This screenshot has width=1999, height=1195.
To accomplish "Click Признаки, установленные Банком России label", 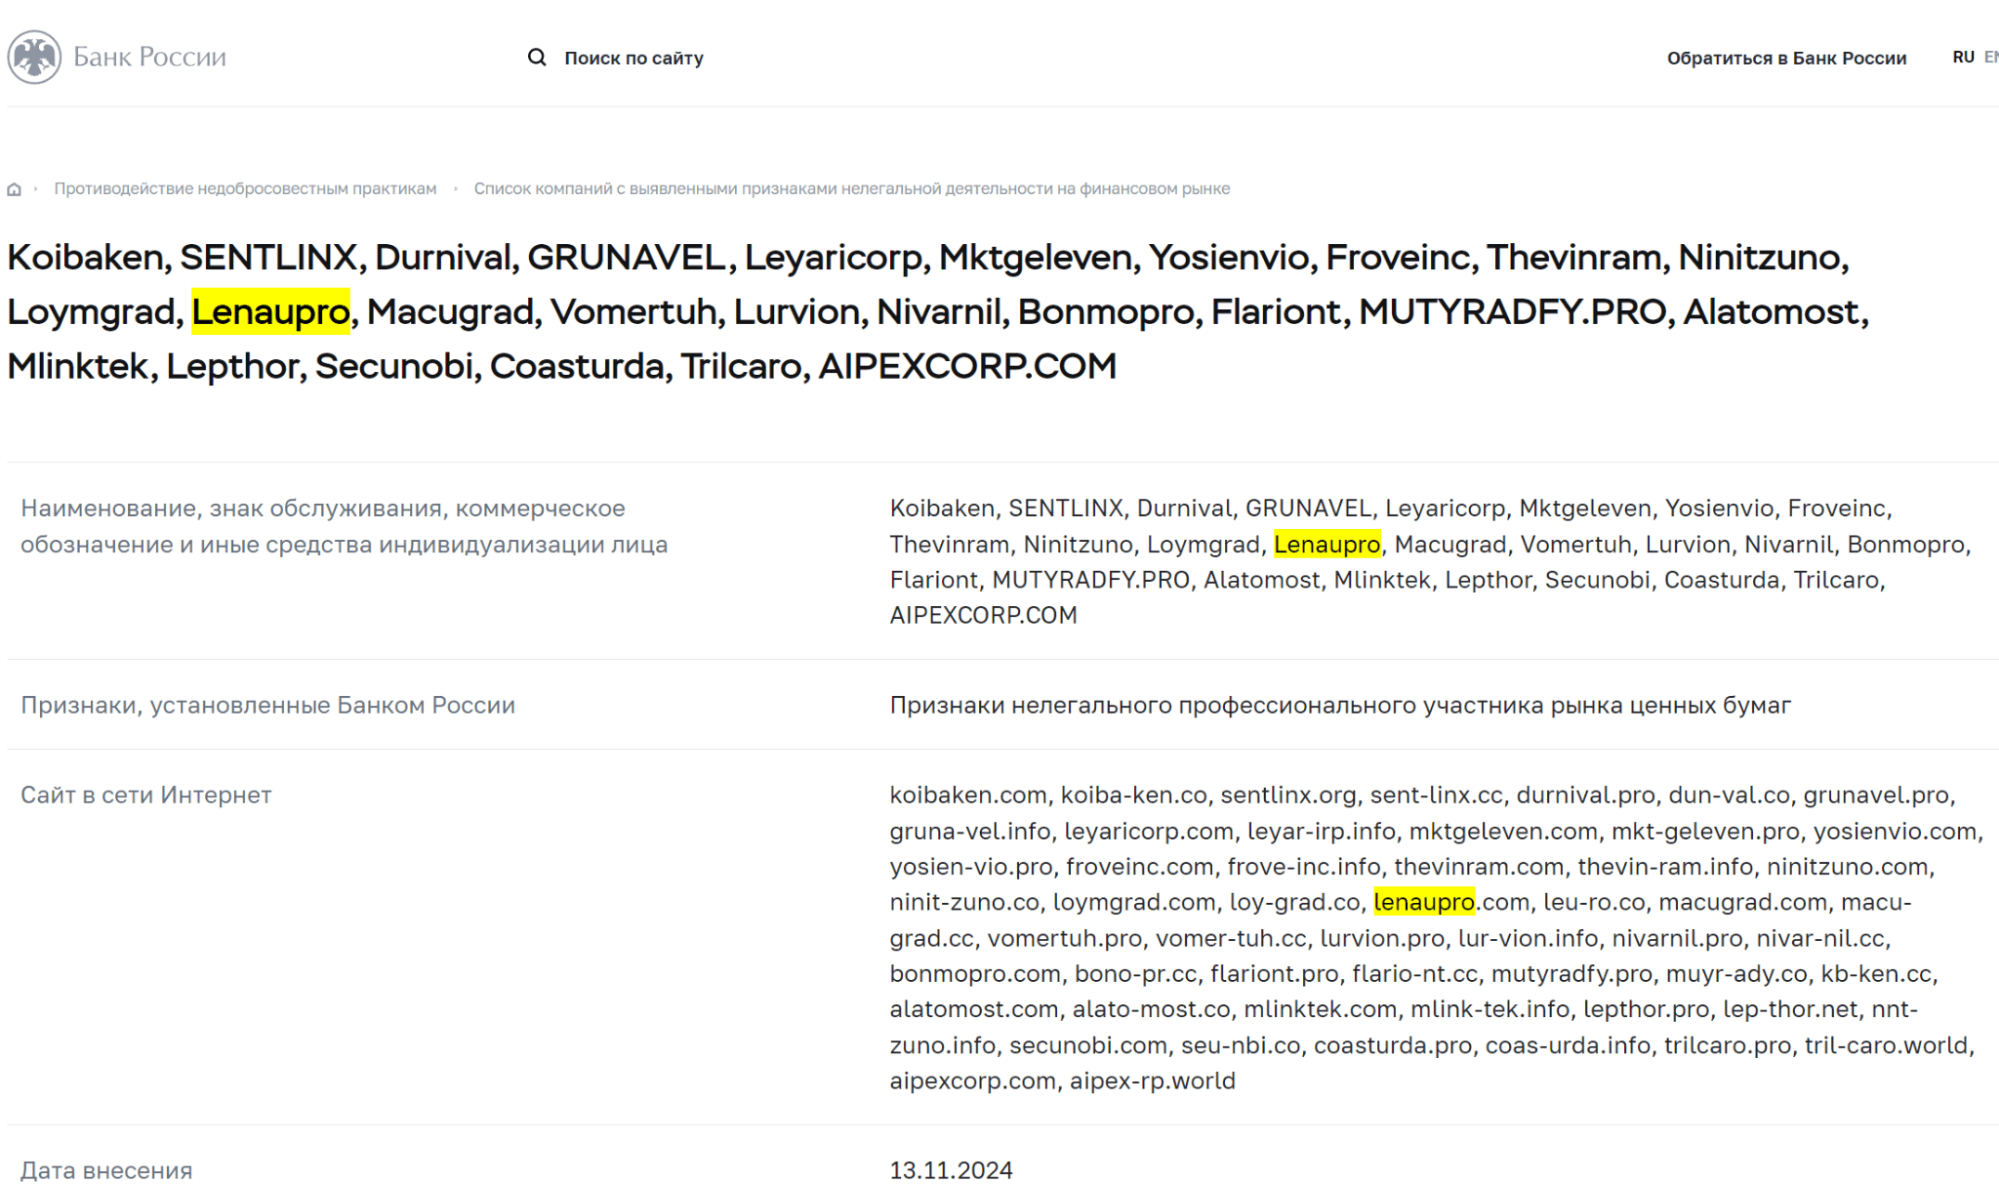I will pos(268,705).
